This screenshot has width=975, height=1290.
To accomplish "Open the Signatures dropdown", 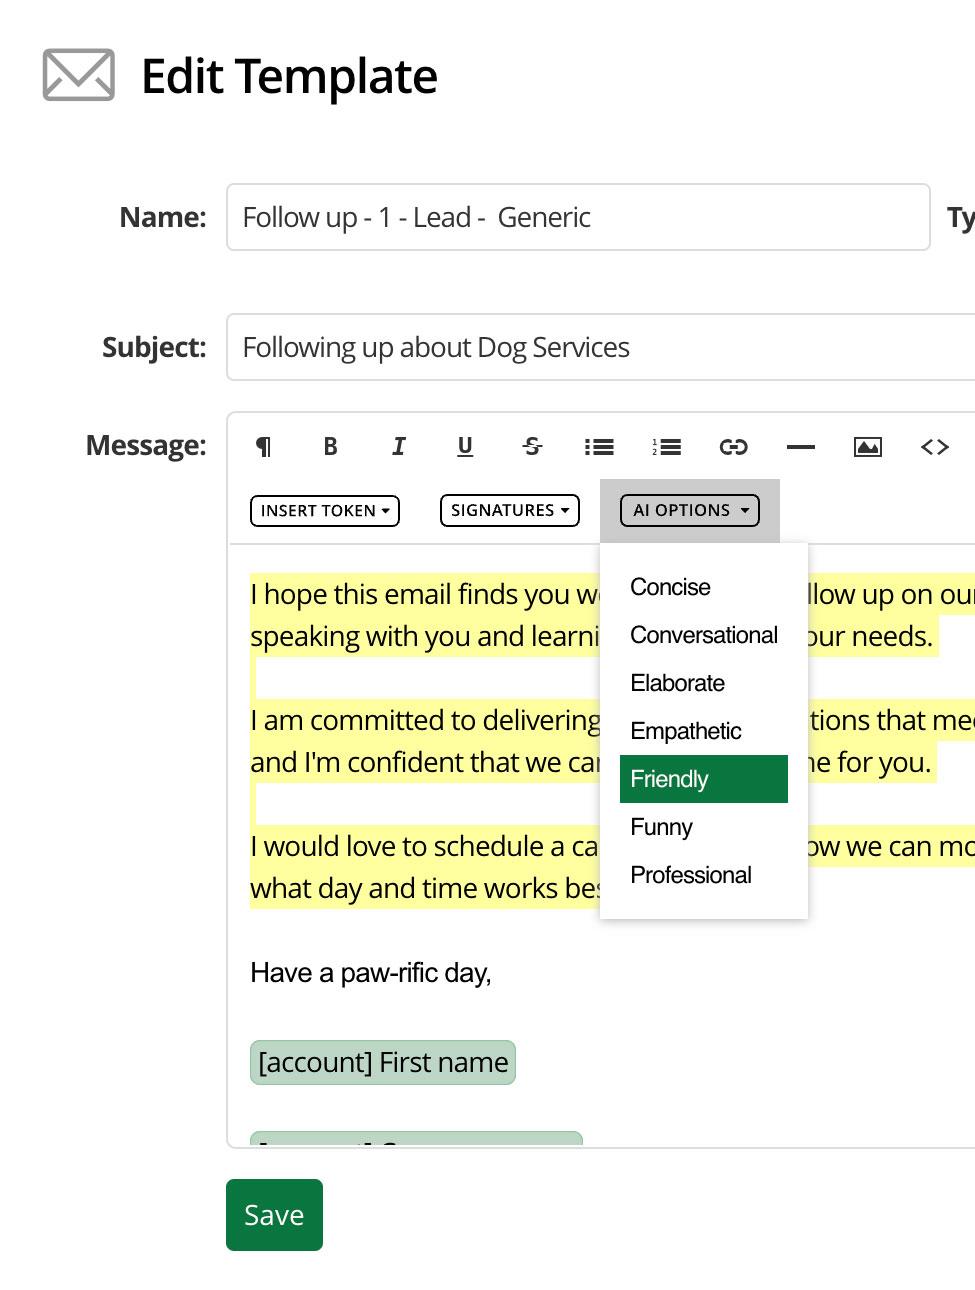I will [x=510, y=511].
